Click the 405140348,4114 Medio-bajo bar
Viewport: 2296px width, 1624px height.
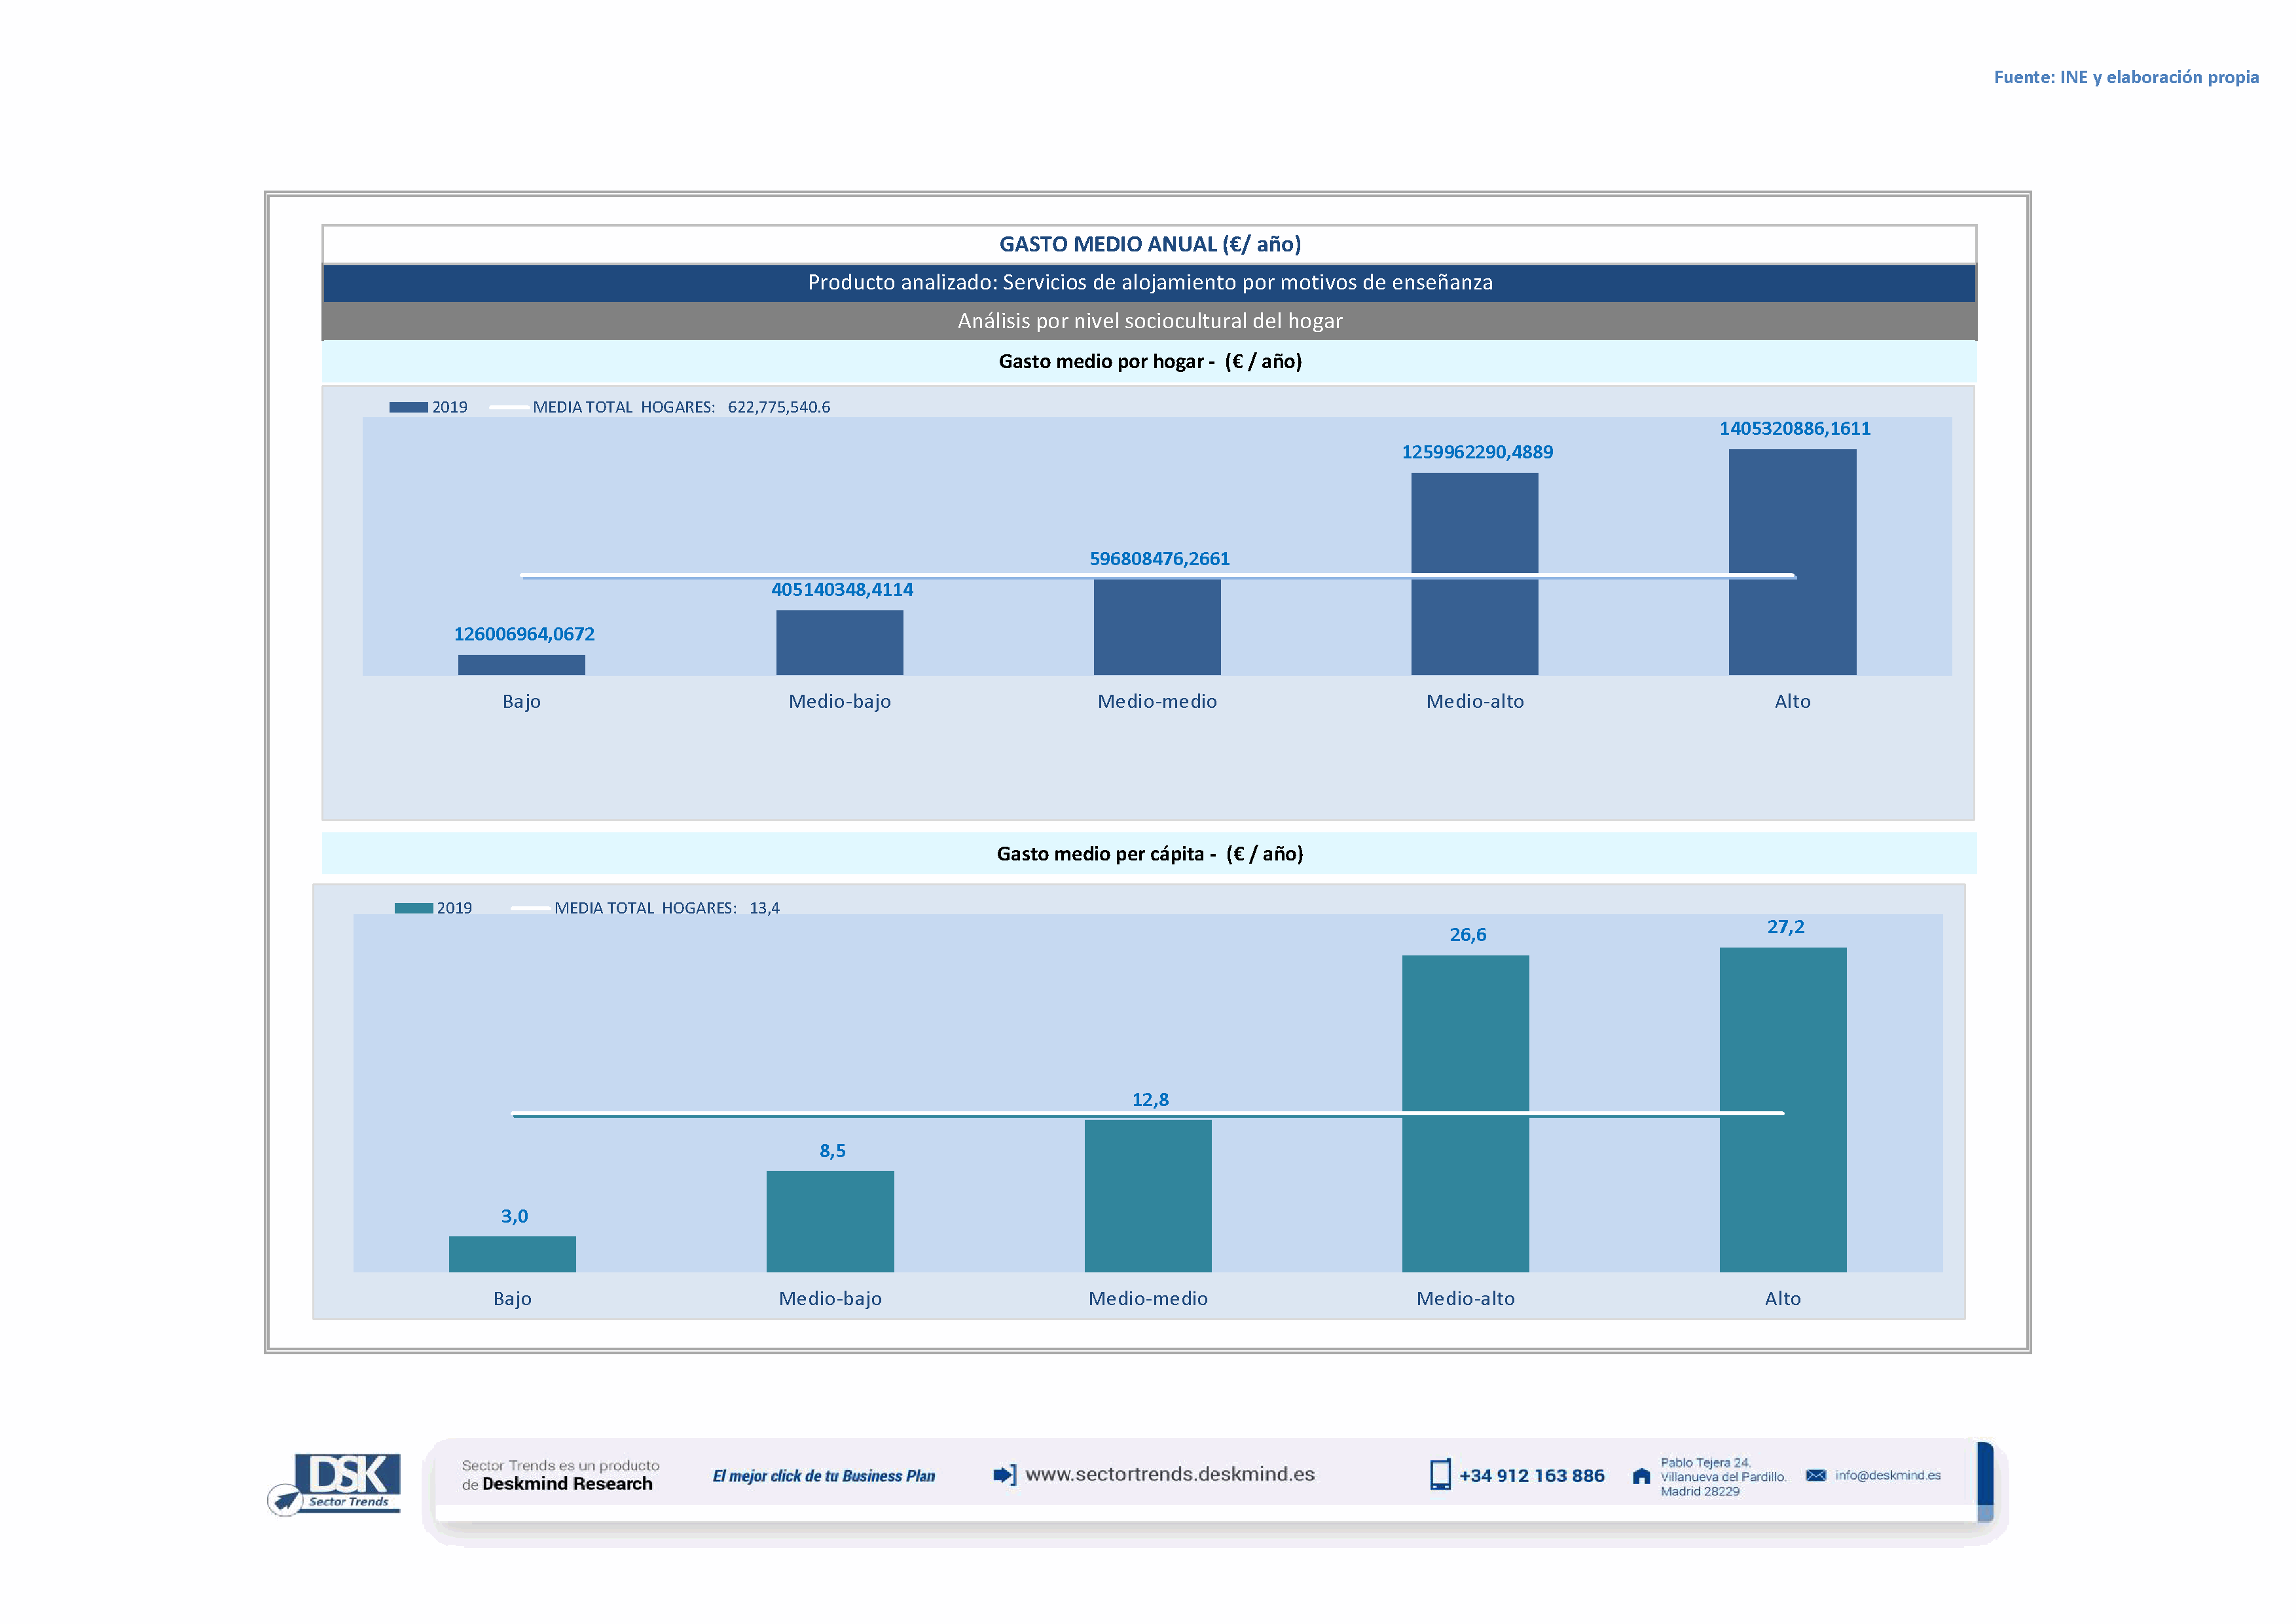tap(839, 642)
